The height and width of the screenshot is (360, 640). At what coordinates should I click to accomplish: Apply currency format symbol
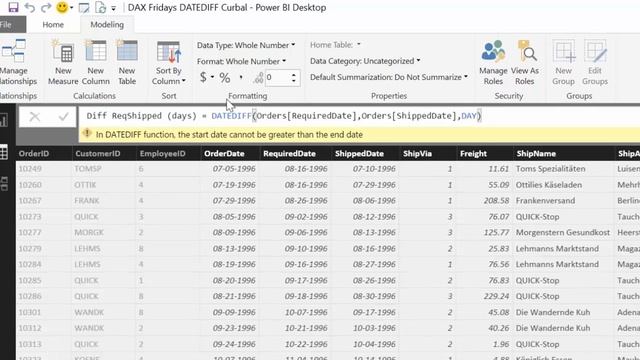(x=203, y=77)
